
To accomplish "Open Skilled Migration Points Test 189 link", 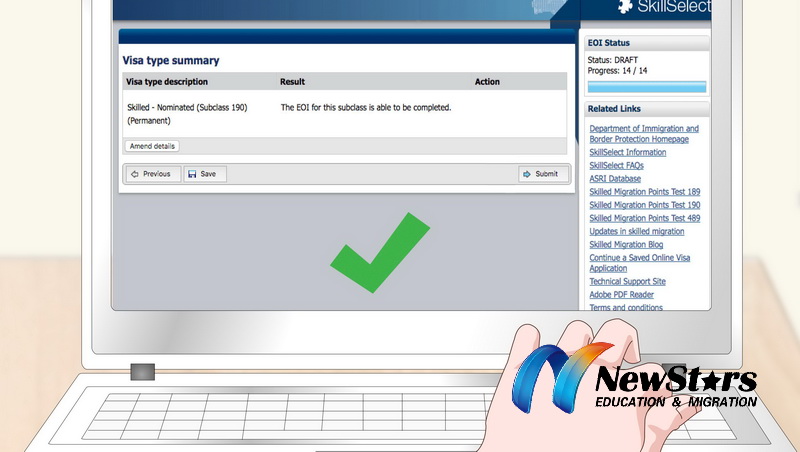I will (644, 192).
